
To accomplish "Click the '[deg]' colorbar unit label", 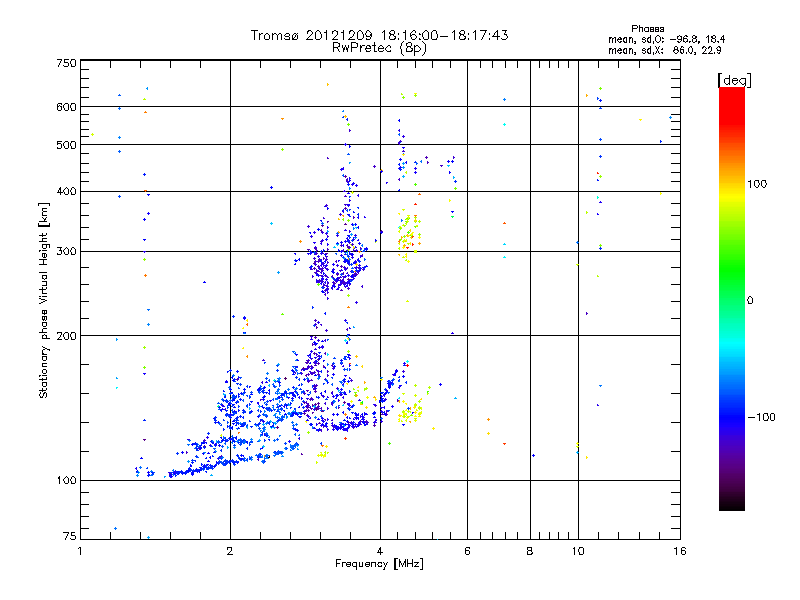I will pyautogui.click(x=734, y=80).
